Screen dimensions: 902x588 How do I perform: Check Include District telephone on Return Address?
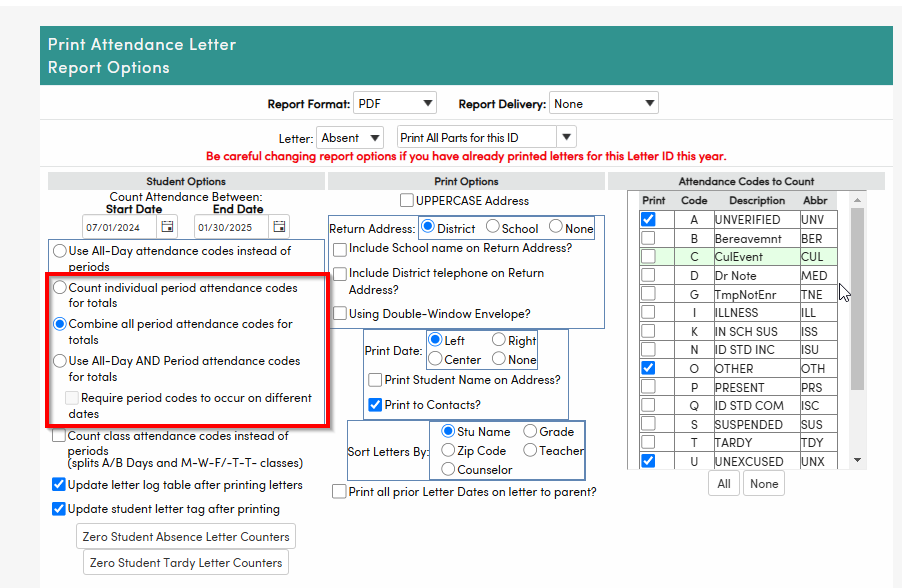(x=340, y=274)
